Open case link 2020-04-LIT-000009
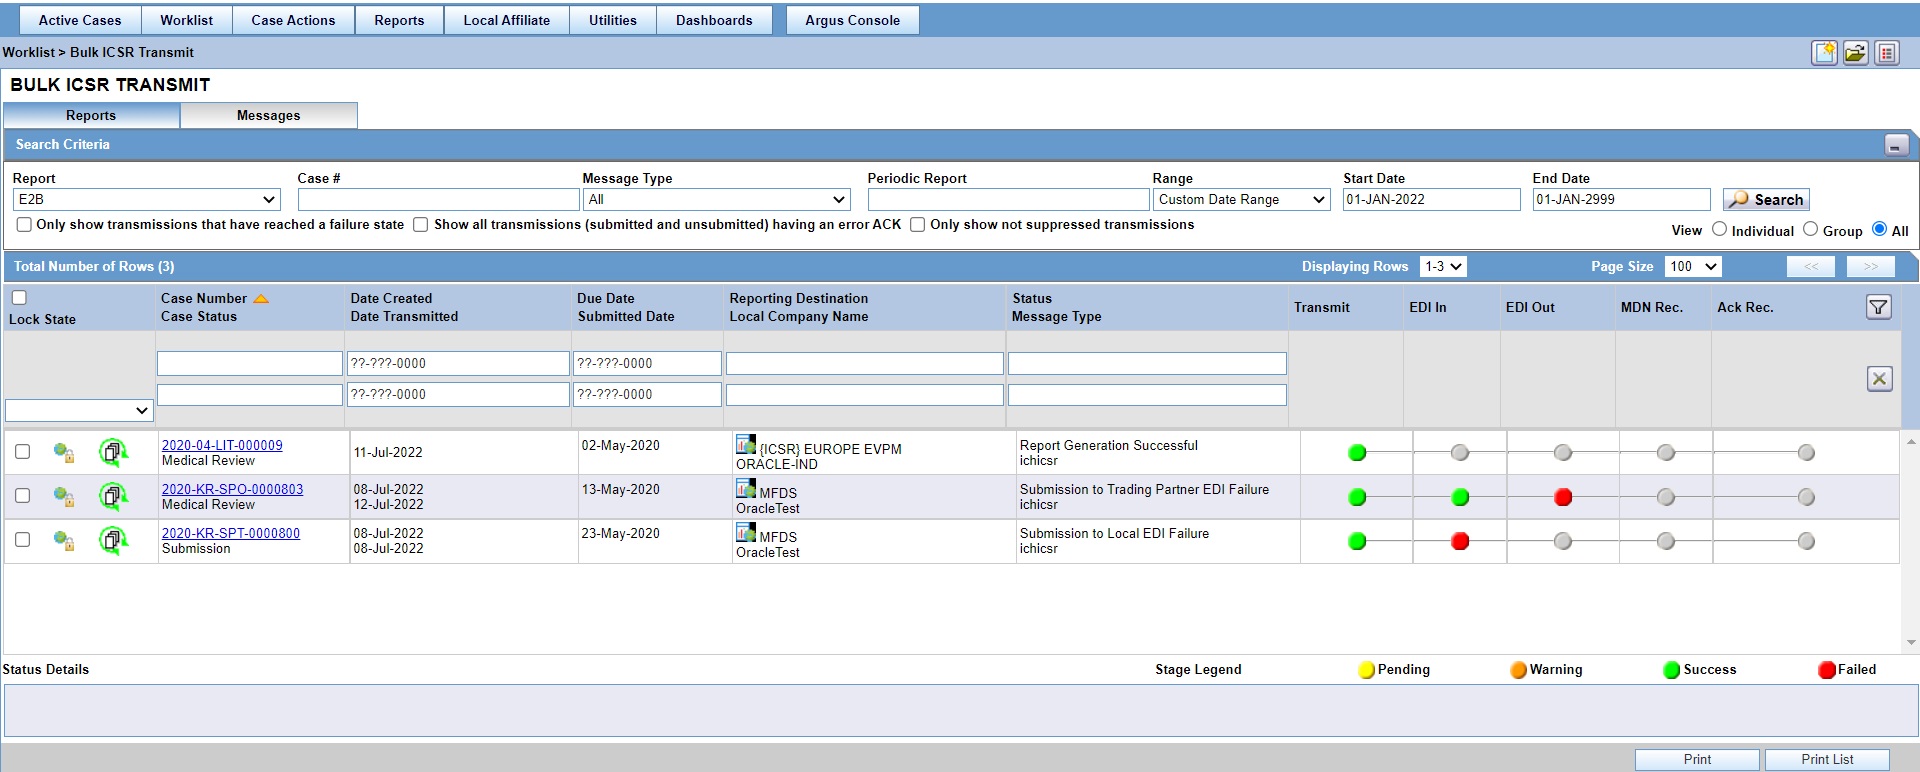 (222, 446)
